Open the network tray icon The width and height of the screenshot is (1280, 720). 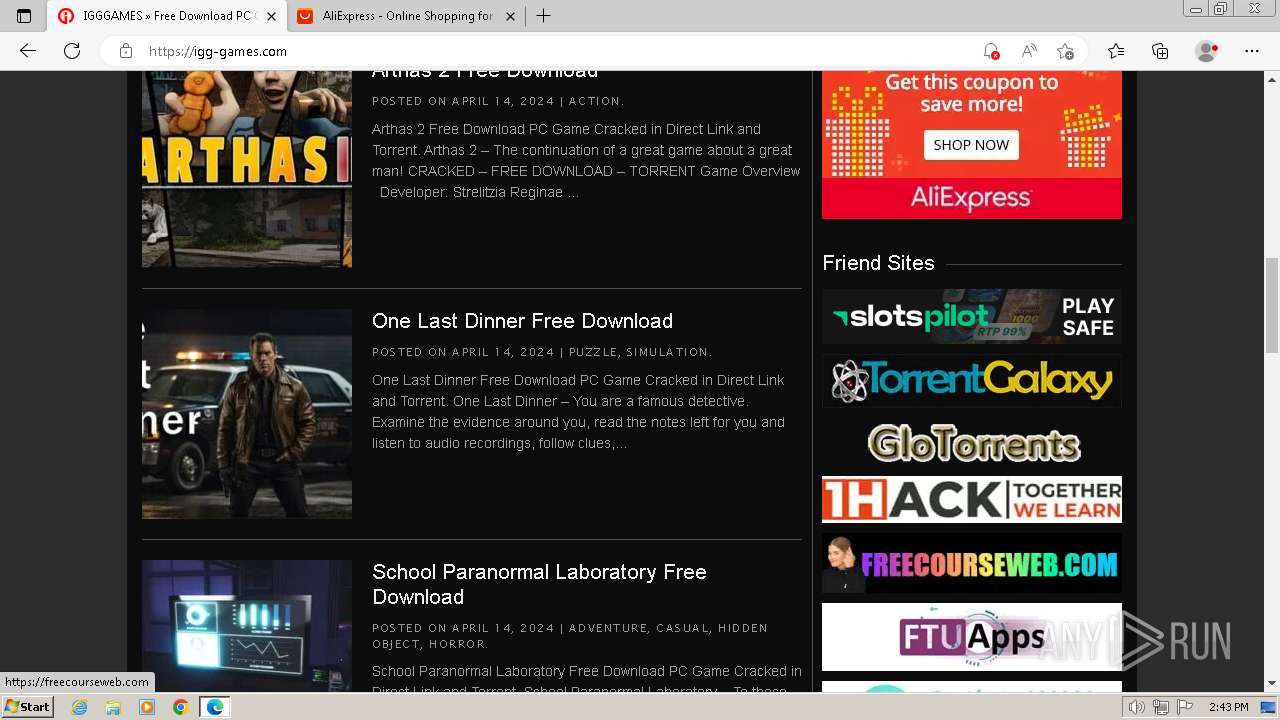tap(1161, 707)
